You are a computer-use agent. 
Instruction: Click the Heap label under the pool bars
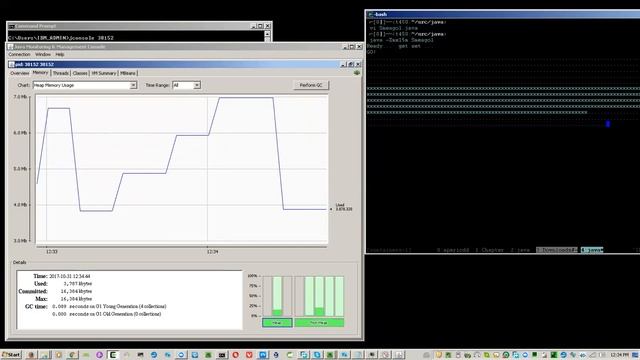277,323
